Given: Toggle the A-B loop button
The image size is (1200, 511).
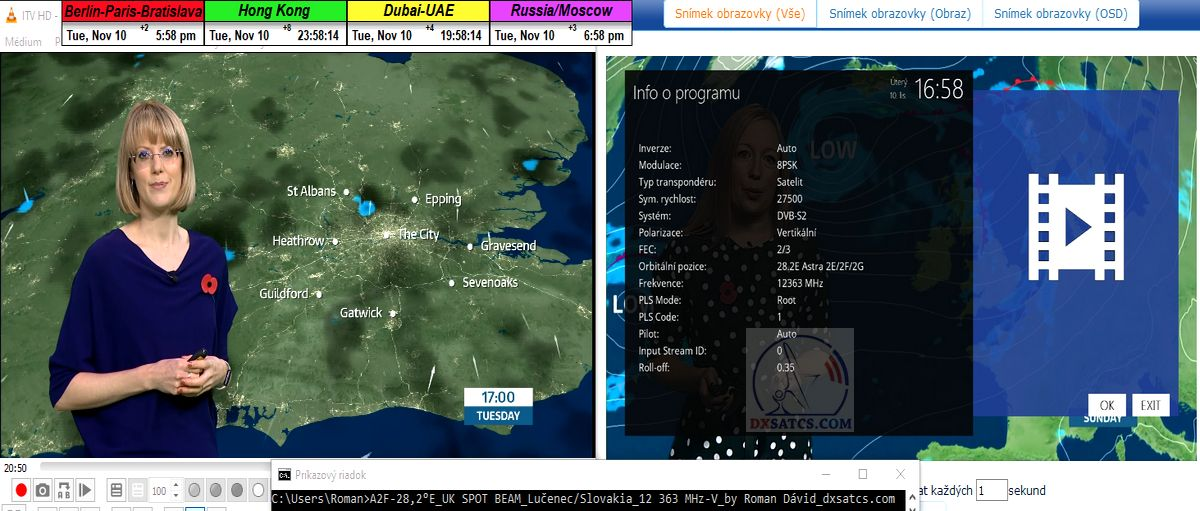Looking at the screenshot, I should pos(64,490).
